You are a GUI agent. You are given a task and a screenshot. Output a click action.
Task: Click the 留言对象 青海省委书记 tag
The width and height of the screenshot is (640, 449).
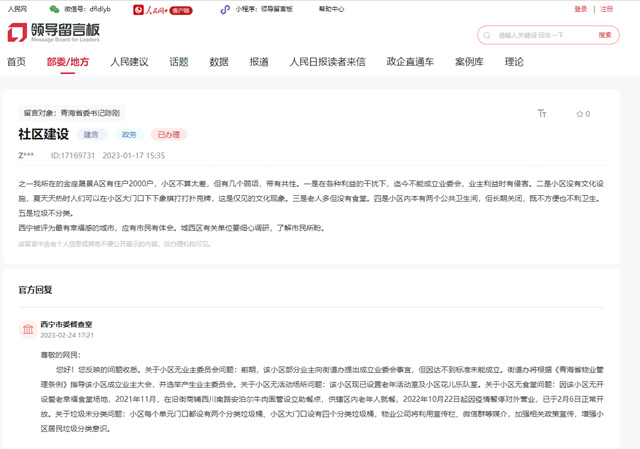tap(72, 113)
